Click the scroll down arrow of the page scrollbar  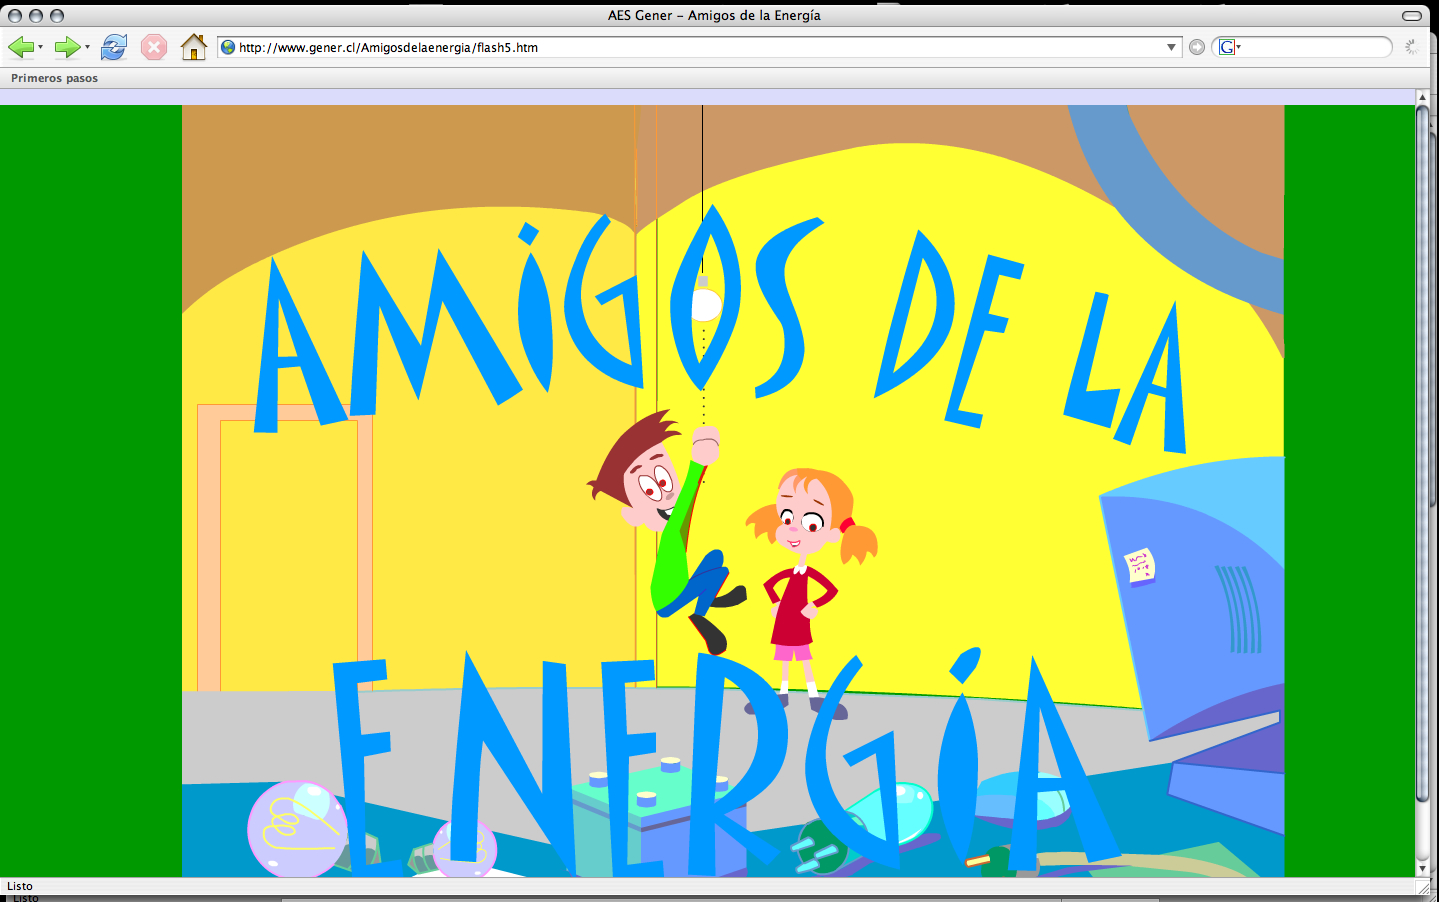(x=1422, y=868)
